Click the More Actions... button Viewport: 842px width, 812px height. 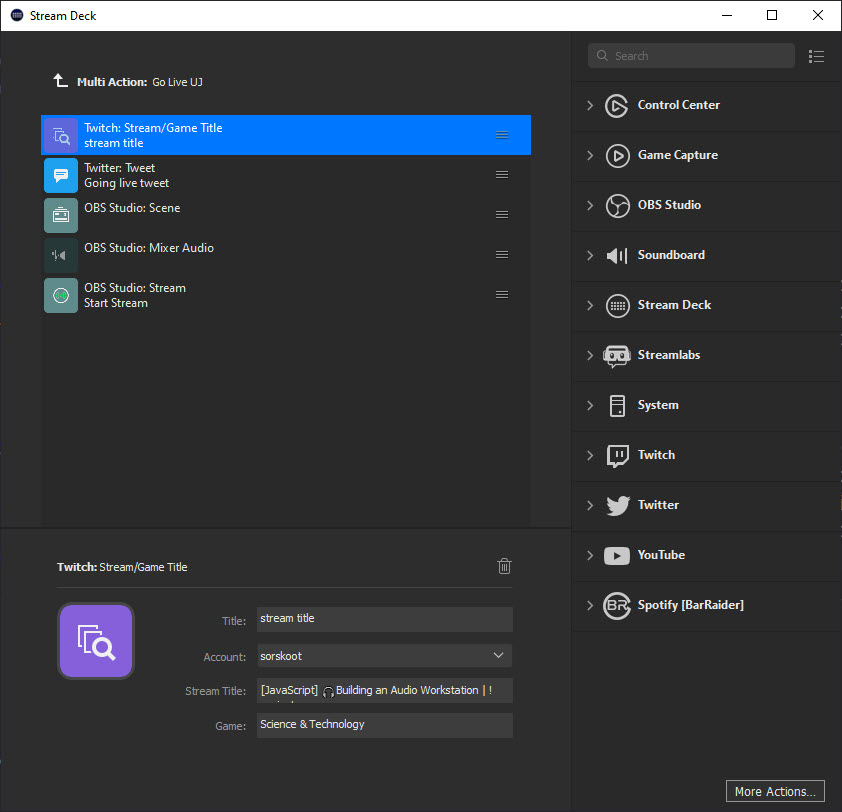coord(775,791)
